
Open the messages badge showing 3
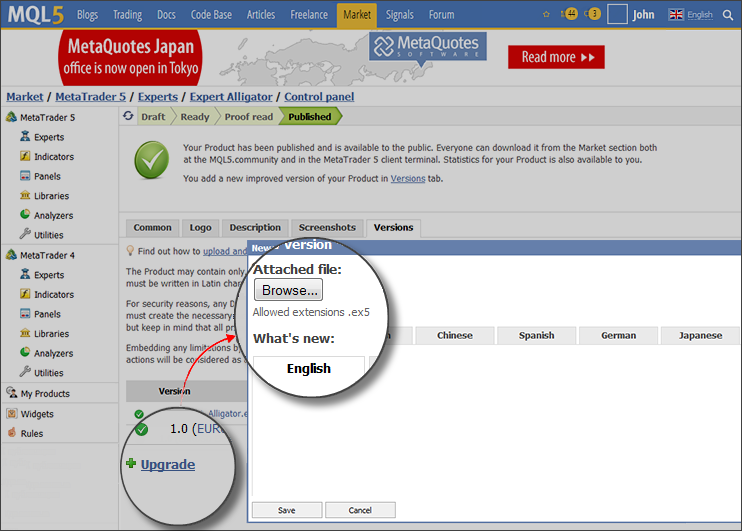(593, 14)
